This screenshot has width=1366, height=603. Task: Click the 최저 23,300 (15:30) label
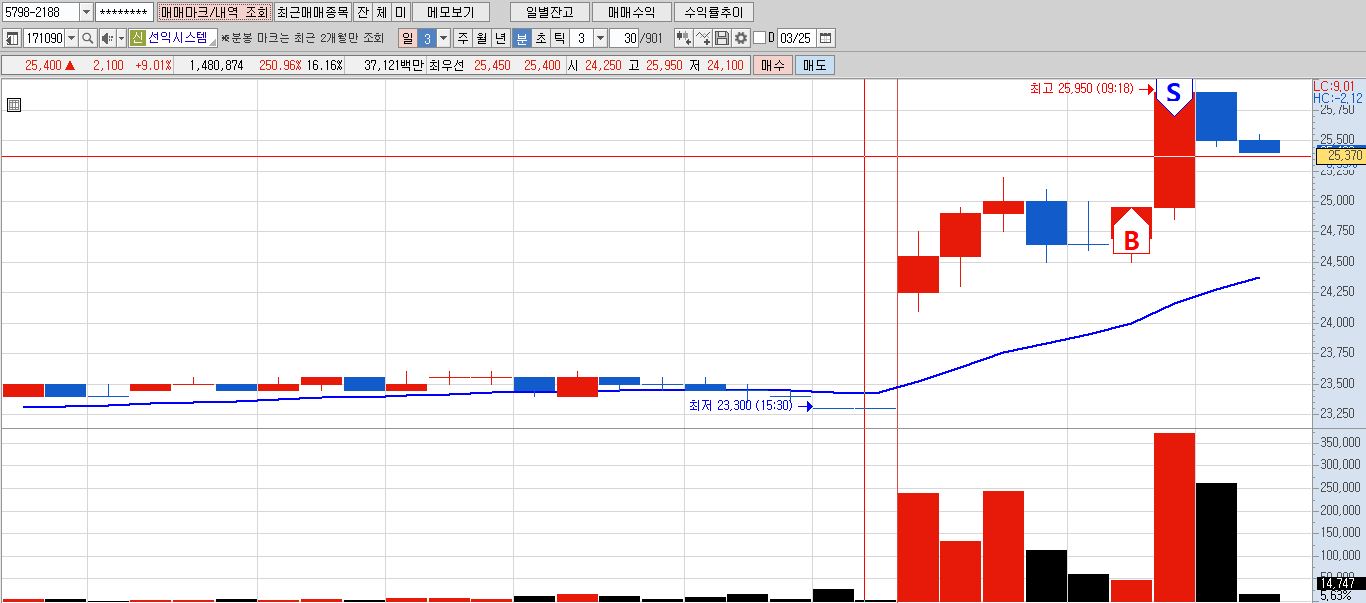[x=740, y=406]
